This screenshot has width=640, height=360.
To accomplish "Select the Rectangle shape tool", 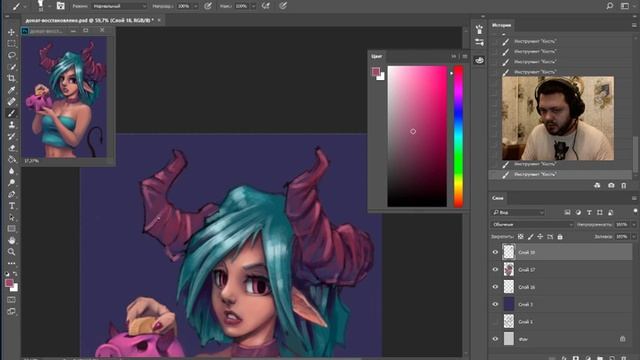I will [11, 229].
